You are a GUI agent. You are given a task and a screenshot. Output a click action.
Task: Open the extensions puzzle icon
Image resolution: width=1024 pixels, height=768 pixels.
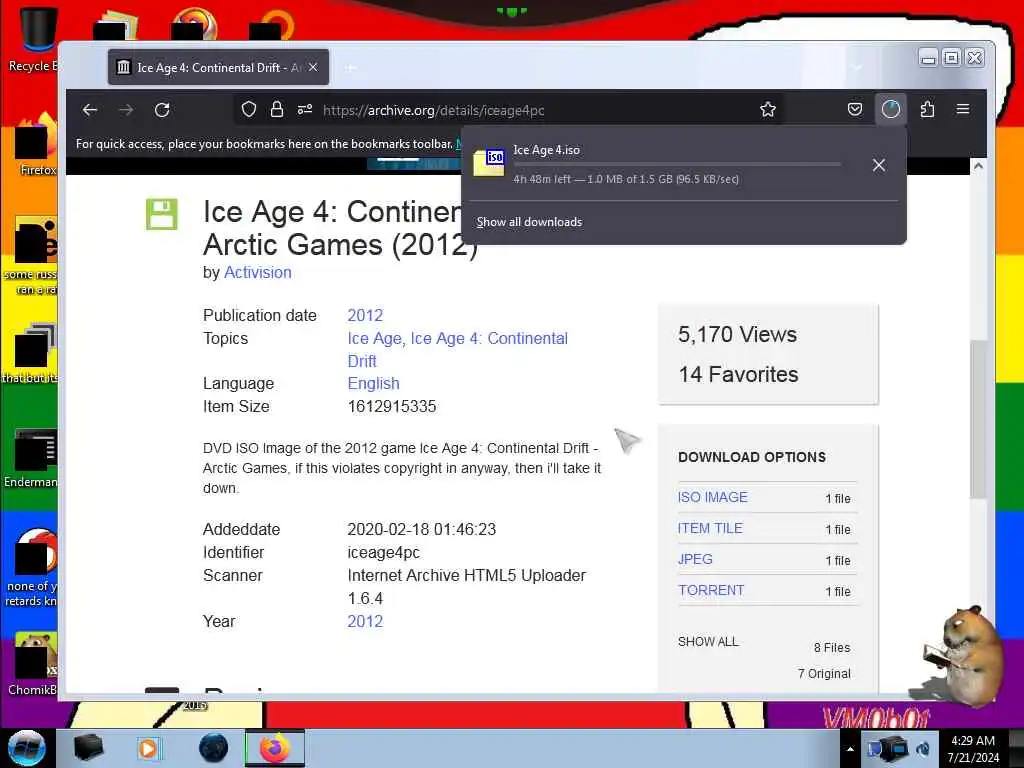[927, 110]
